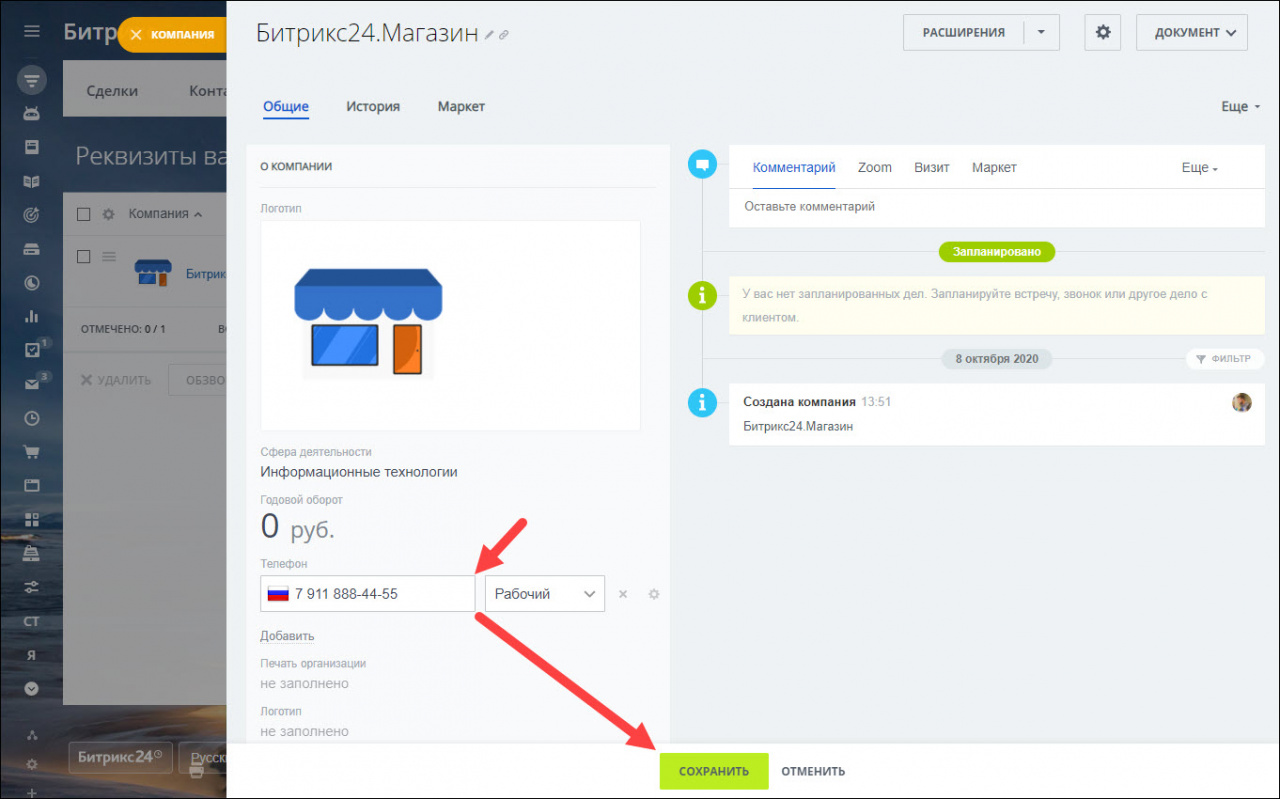Open the gear icon at the sidebar bottom

click(32, 764)
